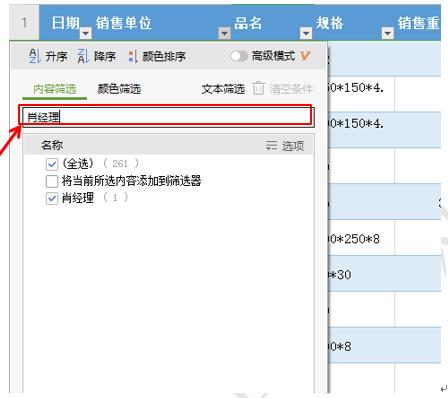Click the 销售重 column header text
The height and width of the screenshot is (398, 448).
click(418, 23)
